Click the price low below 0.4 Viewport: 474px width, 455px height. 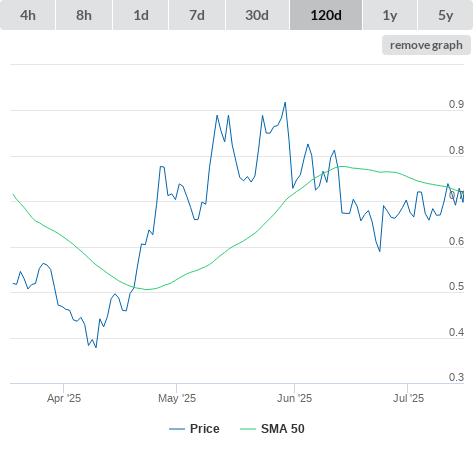96,347
